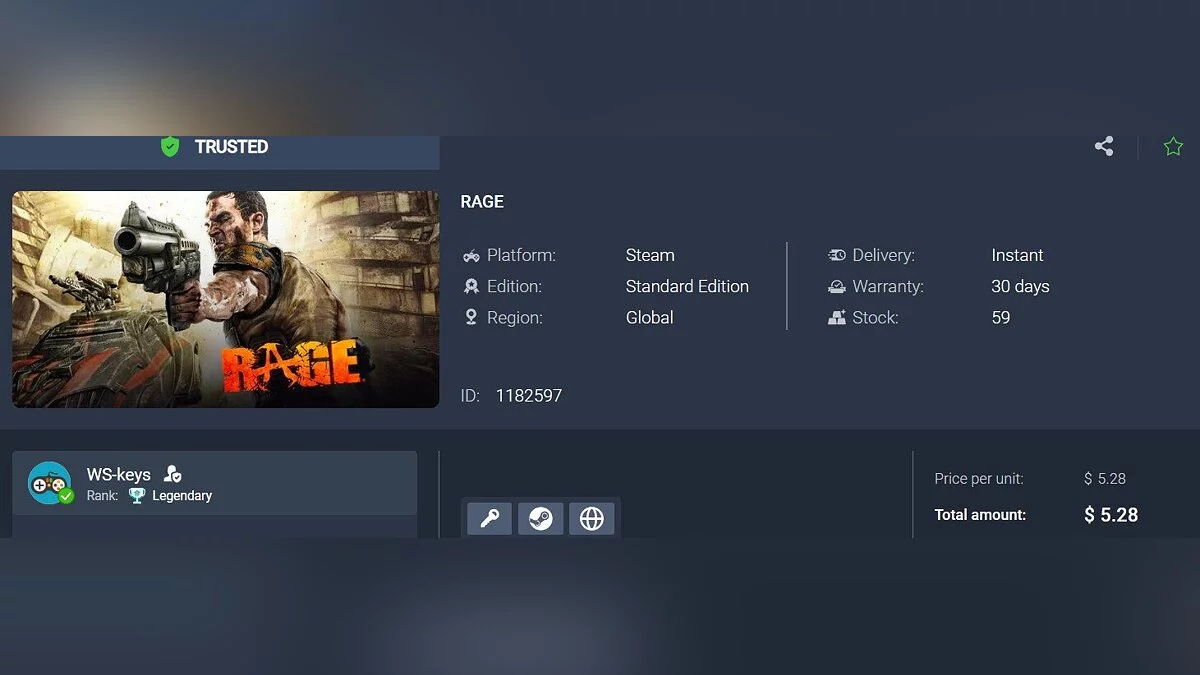
Task: Click the 30 days warranty value
Action: pyautogui.click(x=1020, y=287)
